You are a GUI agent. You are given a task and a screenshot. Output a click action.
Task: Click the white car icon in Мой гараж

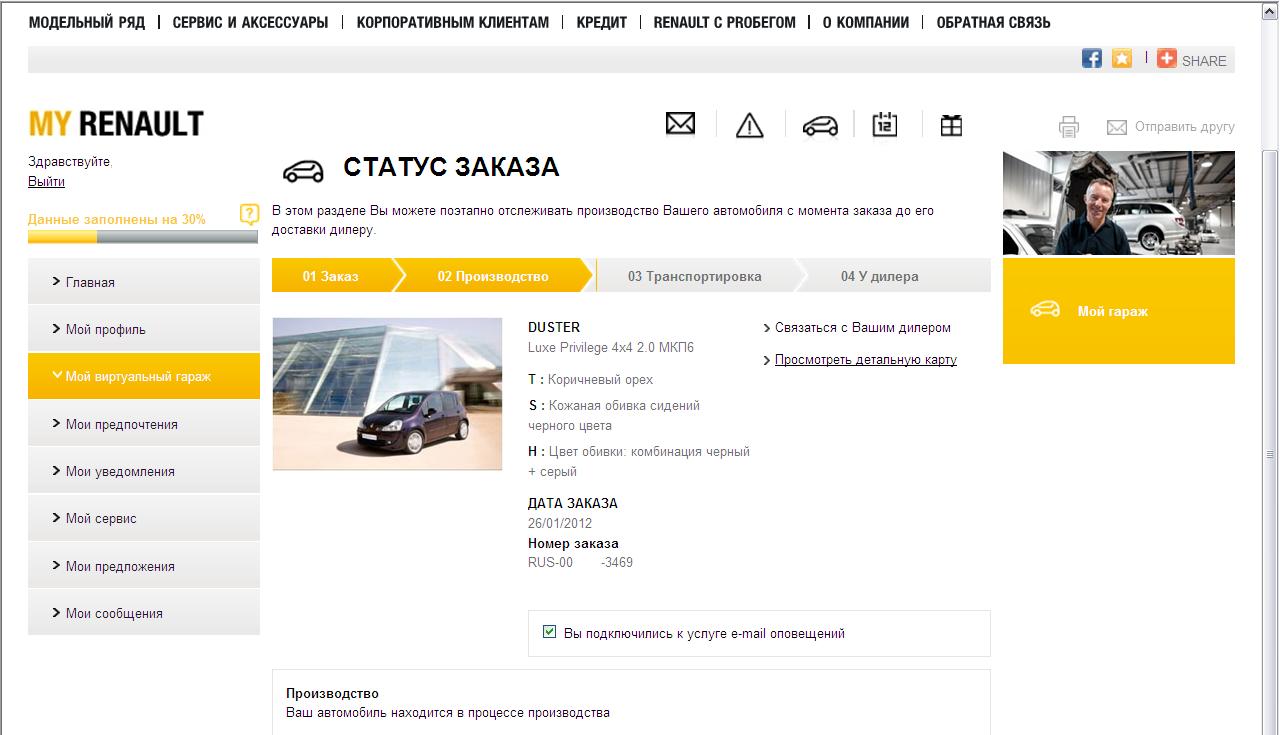[1045, 309]
